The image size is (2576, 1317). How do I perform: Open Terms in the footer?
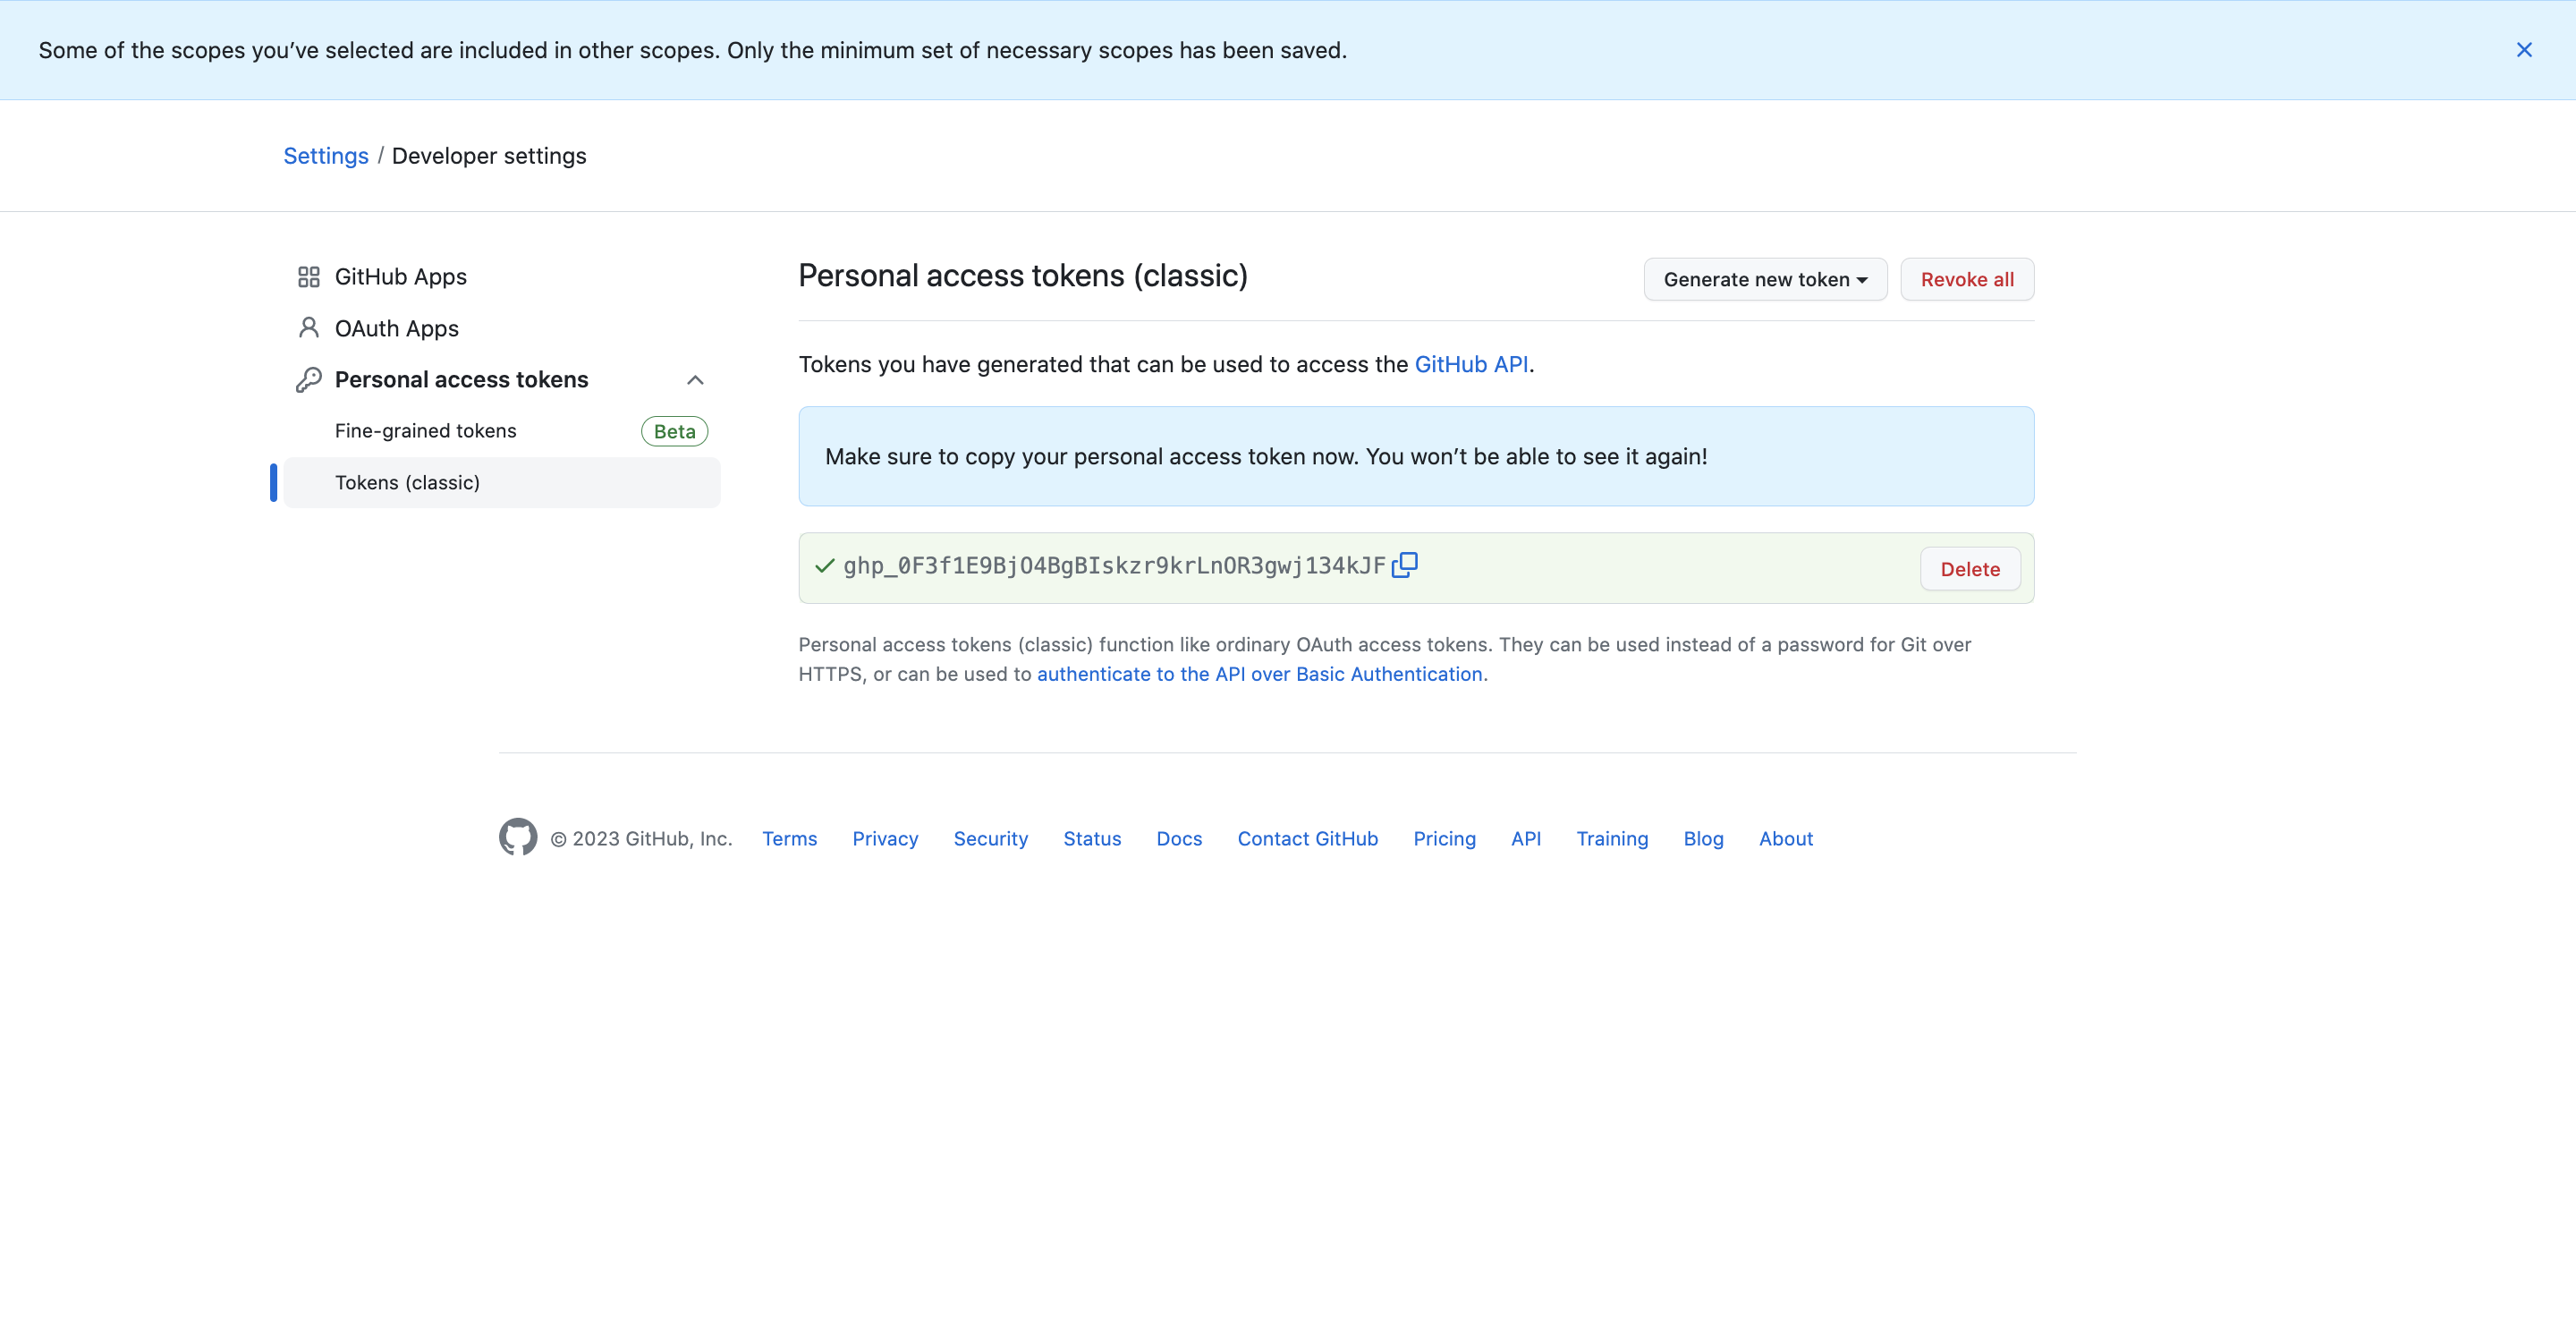[789, 838]
